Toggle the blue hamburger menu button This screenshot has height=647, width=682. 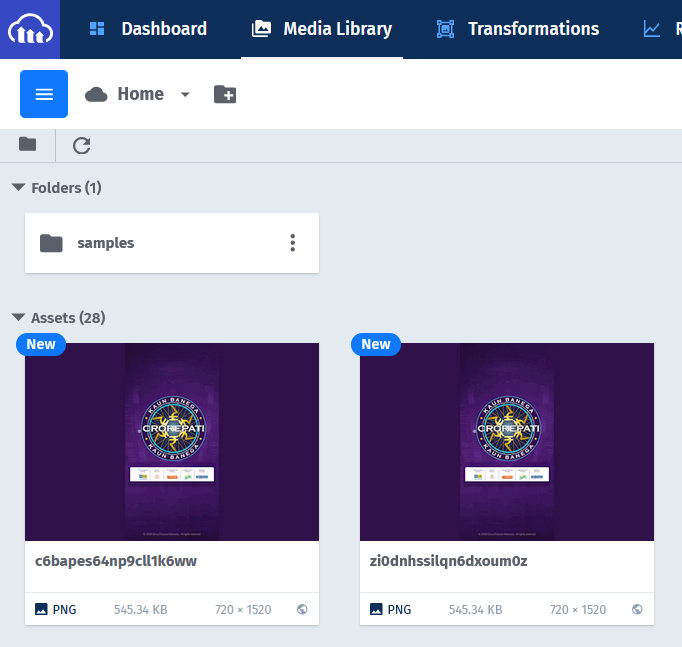point(44,94)
